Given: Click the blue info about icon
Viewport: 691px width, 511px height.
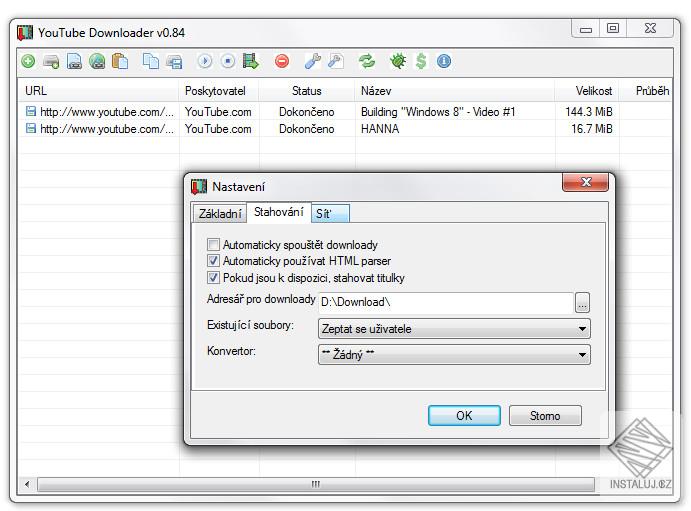Looking at the screenshot, I should pyautogui.click(x=444, y=61).
